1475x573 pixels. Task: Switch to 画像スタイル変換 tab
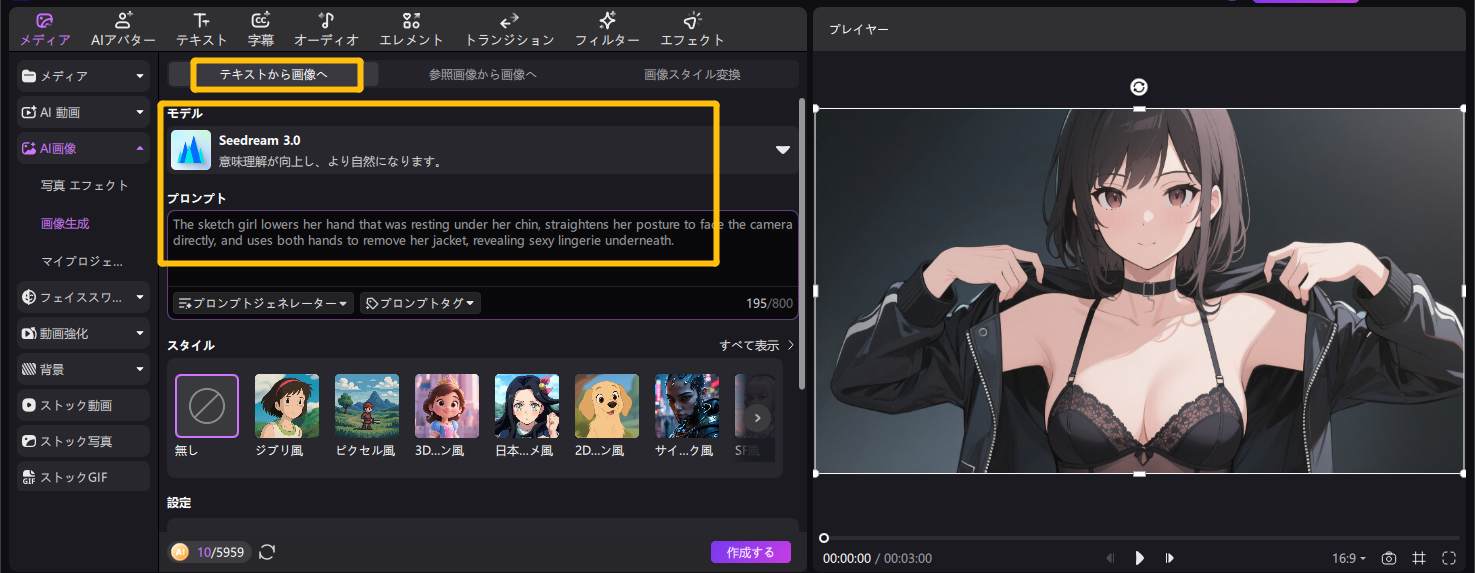(692, 74)
